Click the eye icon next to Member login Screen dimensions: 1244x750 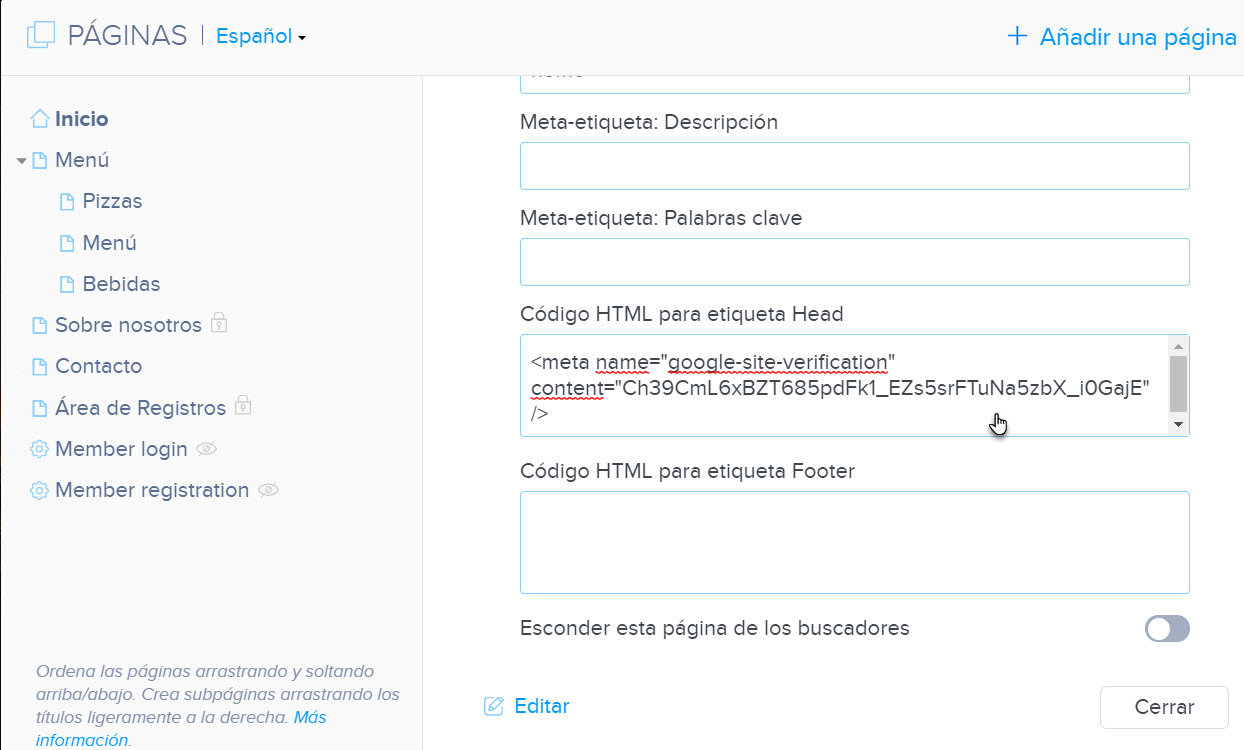point(206,449)
